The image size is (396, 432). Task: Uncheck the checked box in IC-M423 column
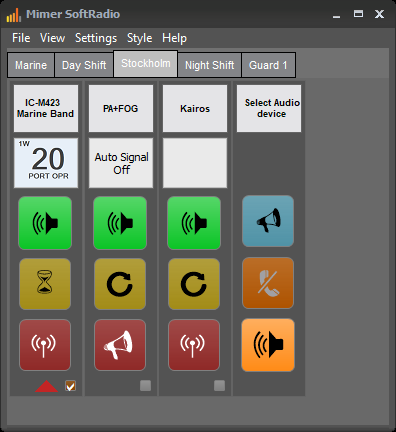click(70, 386)
